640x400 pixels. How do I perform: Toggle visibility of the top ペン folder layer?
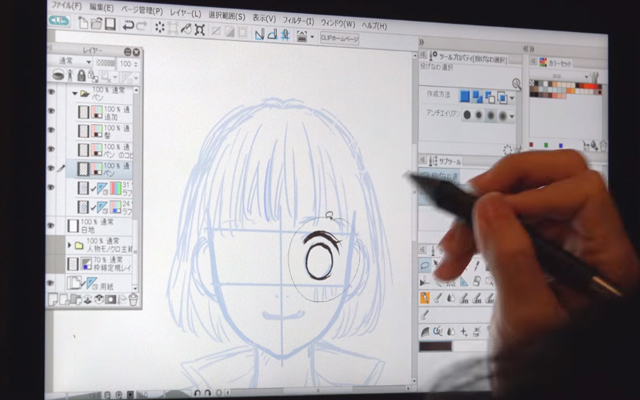pyautogui.click(x=52, y=93)
